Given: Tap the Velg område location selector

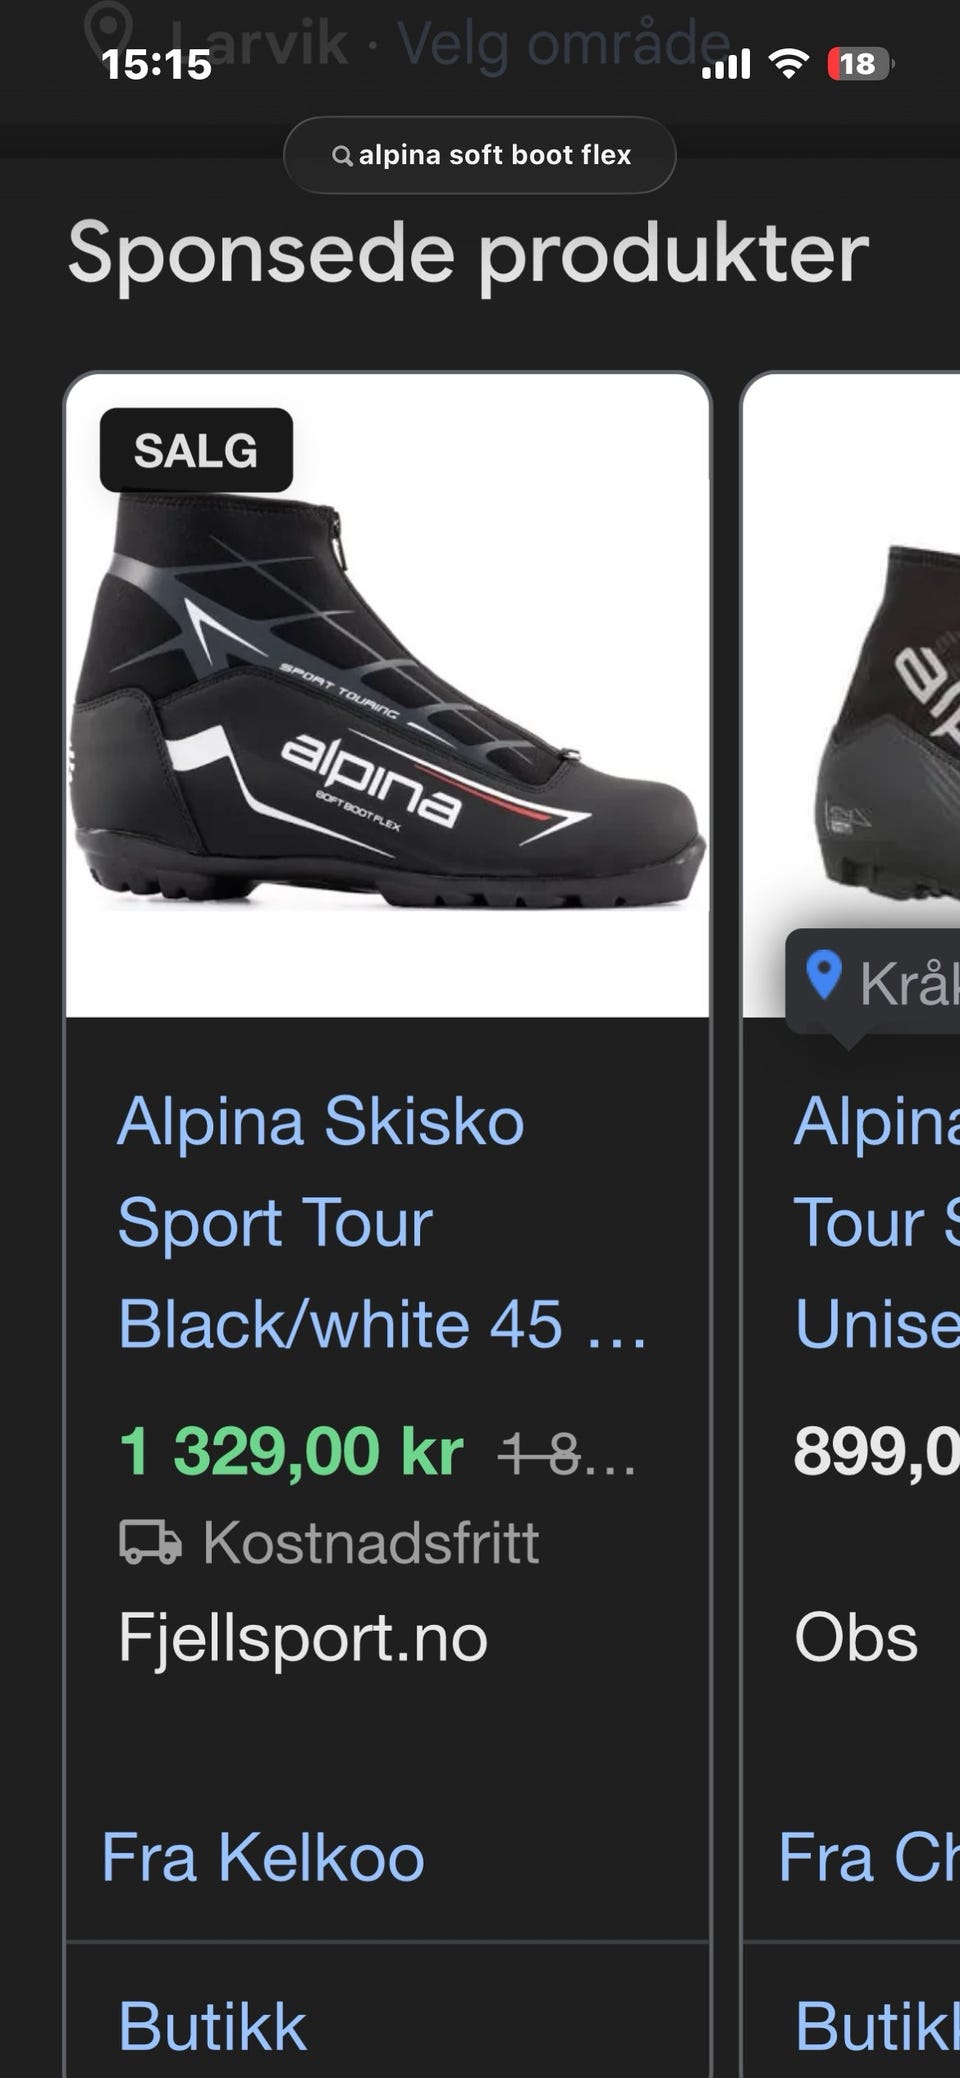Looking at the screenshot, I should click(563, 44).
